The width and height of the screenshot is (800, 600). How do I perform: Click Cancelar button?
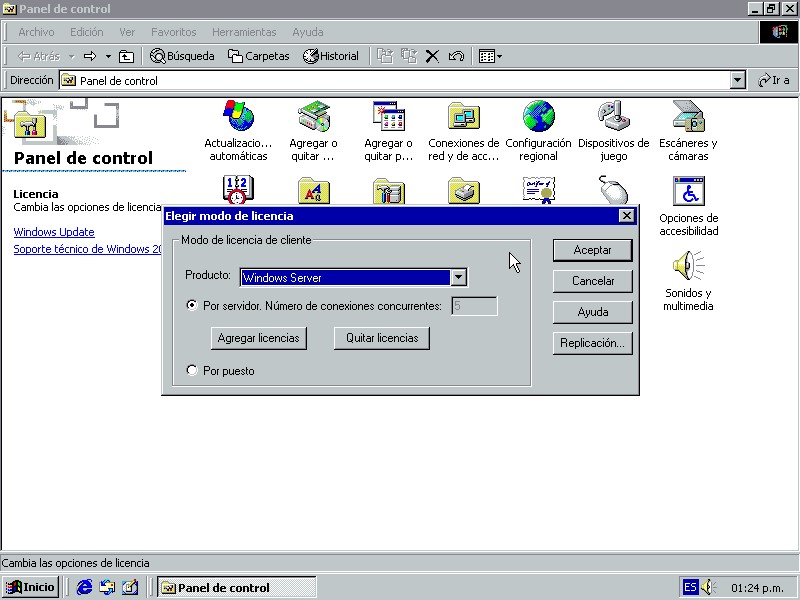[x=592, y=281]
